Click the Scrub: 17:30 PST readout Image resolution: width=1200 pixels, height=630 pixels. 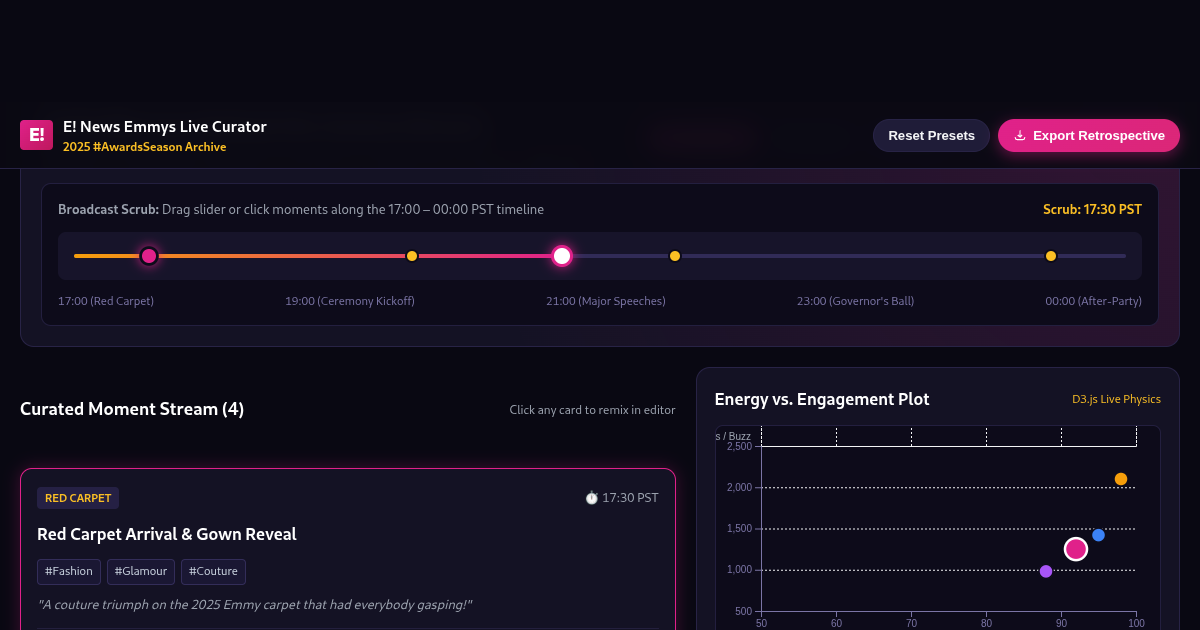click(1092, 210)
